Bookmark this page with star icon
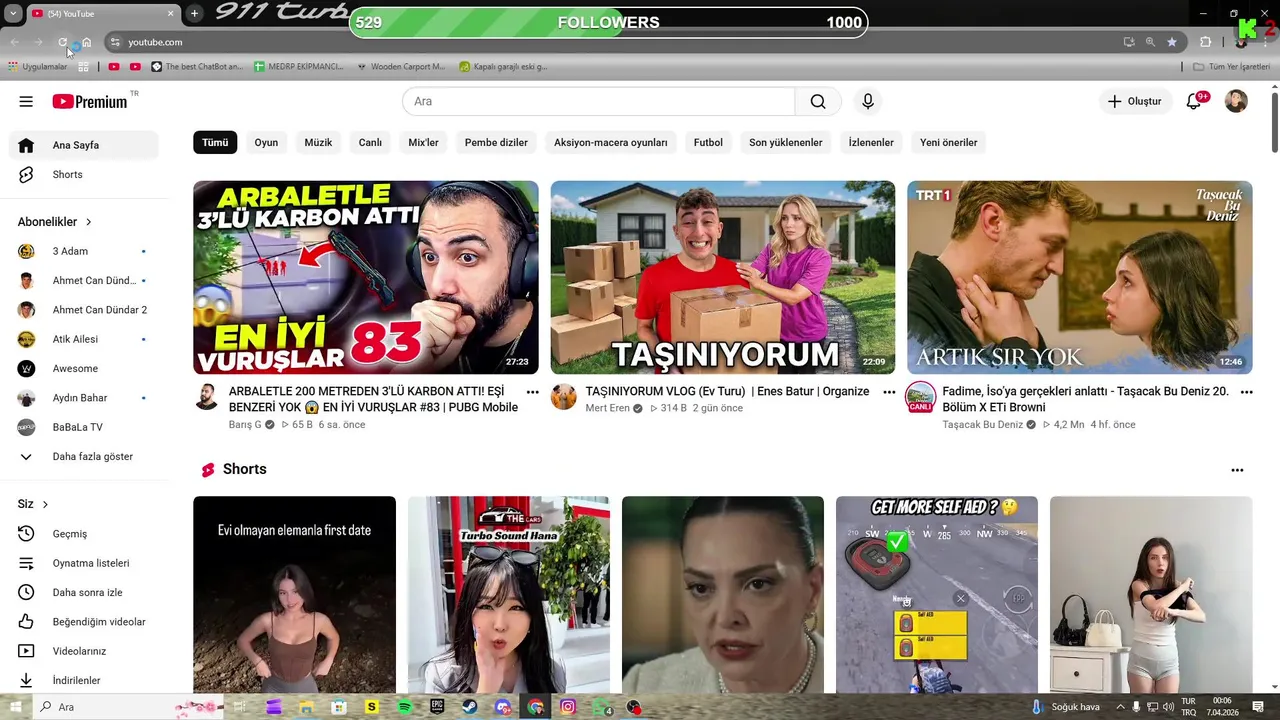Screen dimensions: 1280x720 pyautogui.click(x=1172, y=42)
